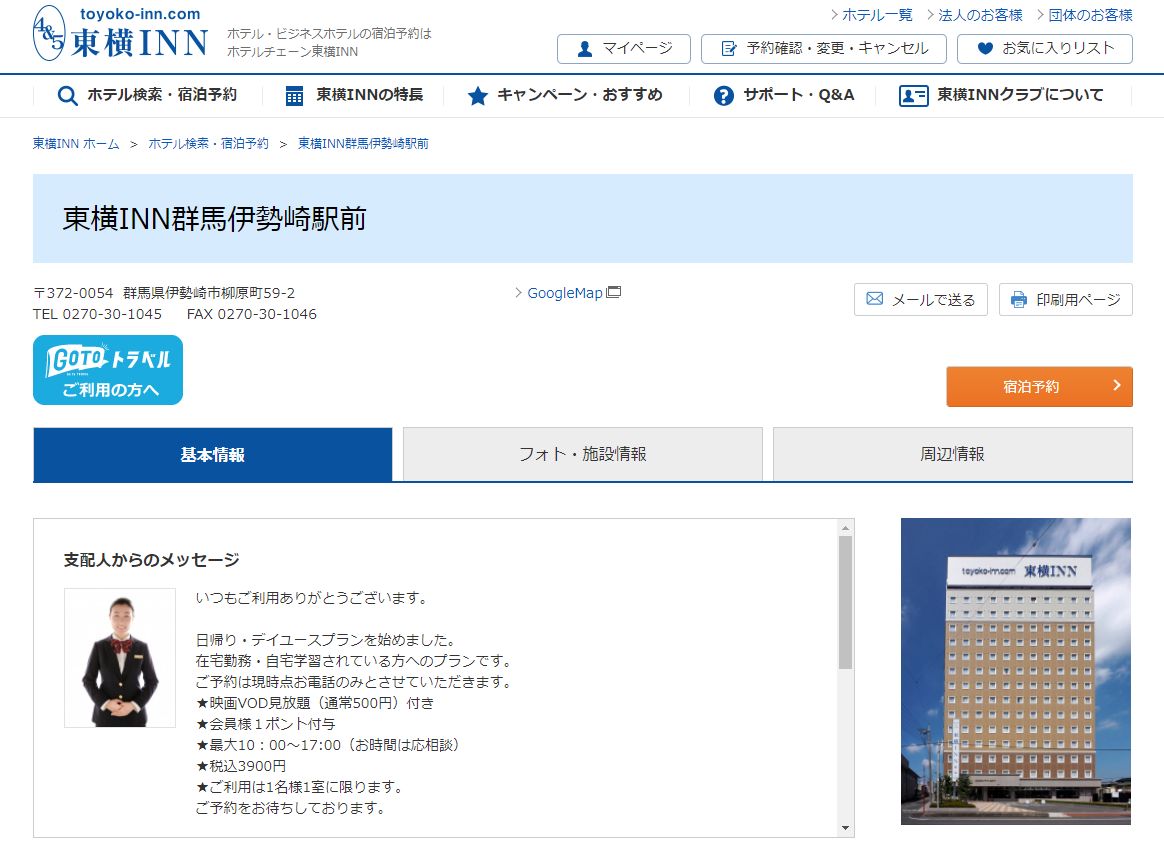The height and width of the screenshot is (850, 1164).
Task: Open サポート・Q&A menu
Action: pos(785,96)
